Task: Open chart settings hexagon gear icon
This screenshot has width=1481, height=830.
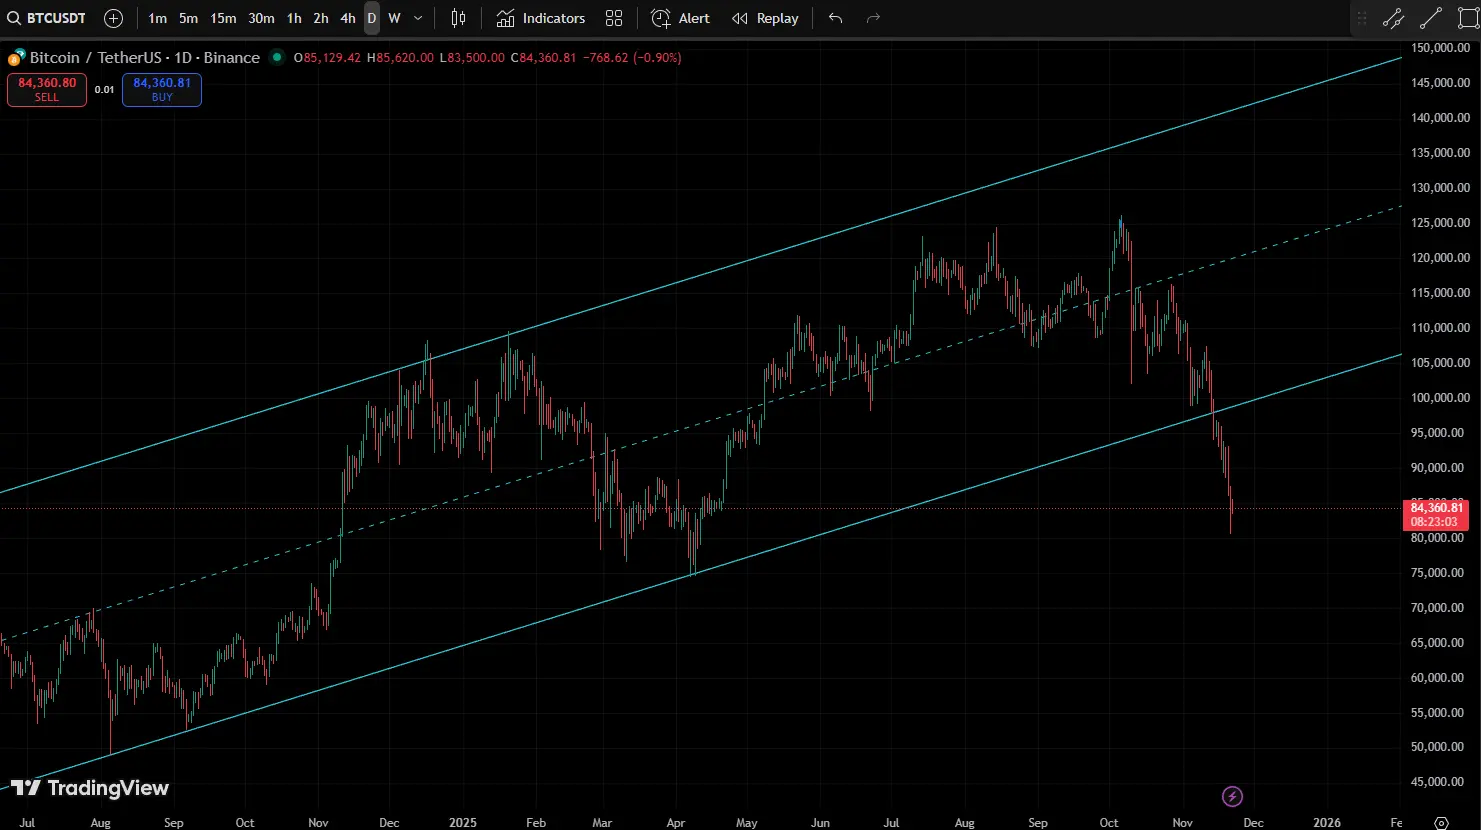Action: [1441, 822]
